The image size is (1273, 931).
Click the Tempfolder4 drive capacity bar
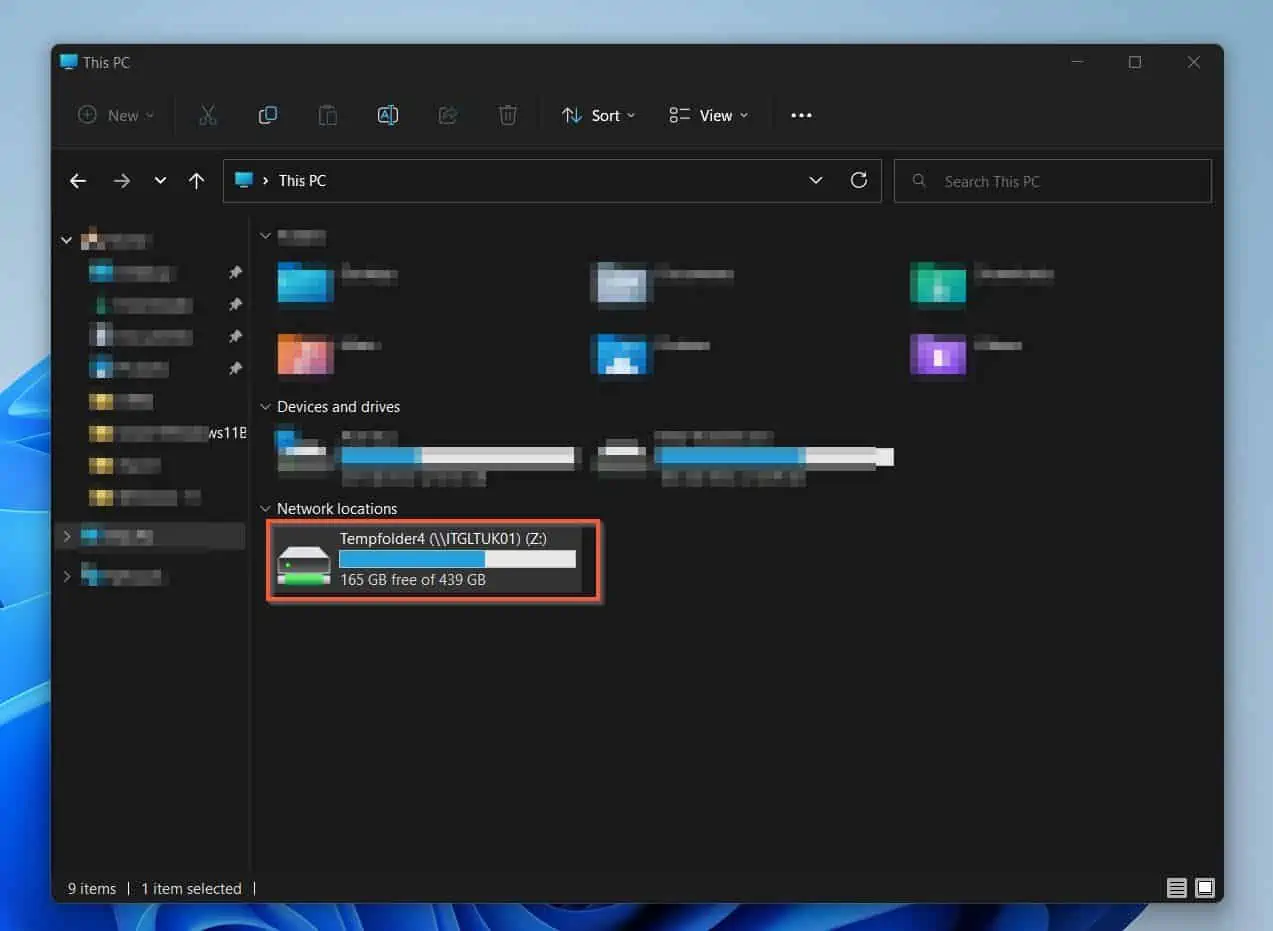coord(457,559)
